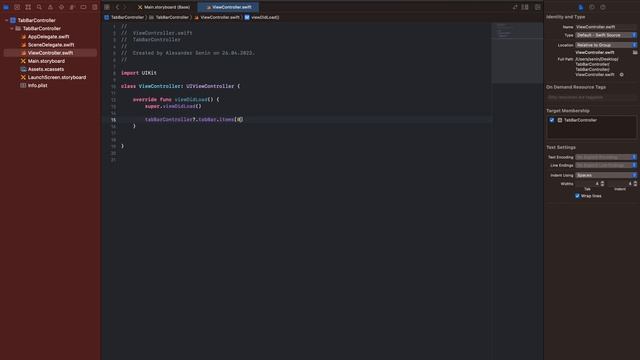This screenshot has height=360, width=640.
Task: Reveal the full path in Finder
Action: 622,75
